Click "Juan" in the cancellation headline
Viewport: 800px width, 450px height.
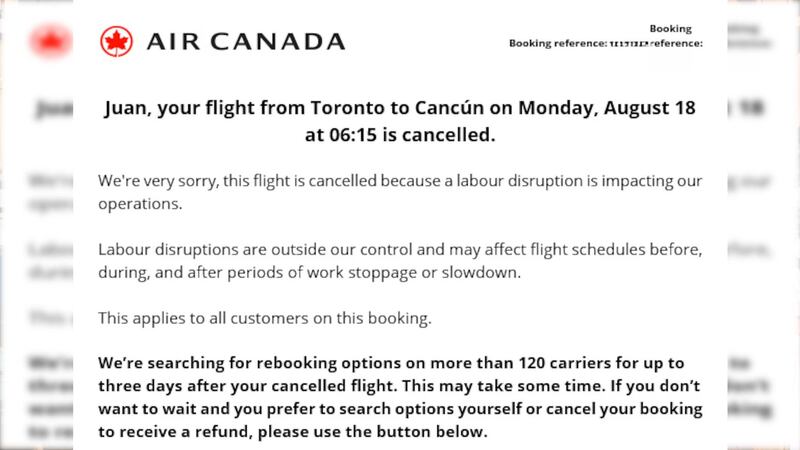tap(126, 108)
